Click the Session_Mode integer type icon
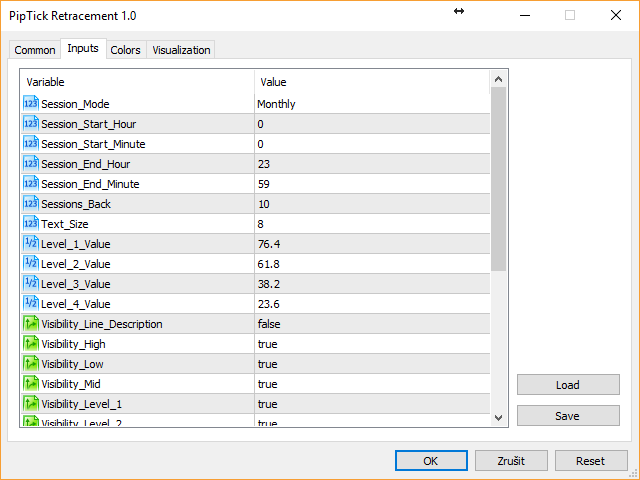Screen dimensions: 640x480 click(x=31, y=104)
